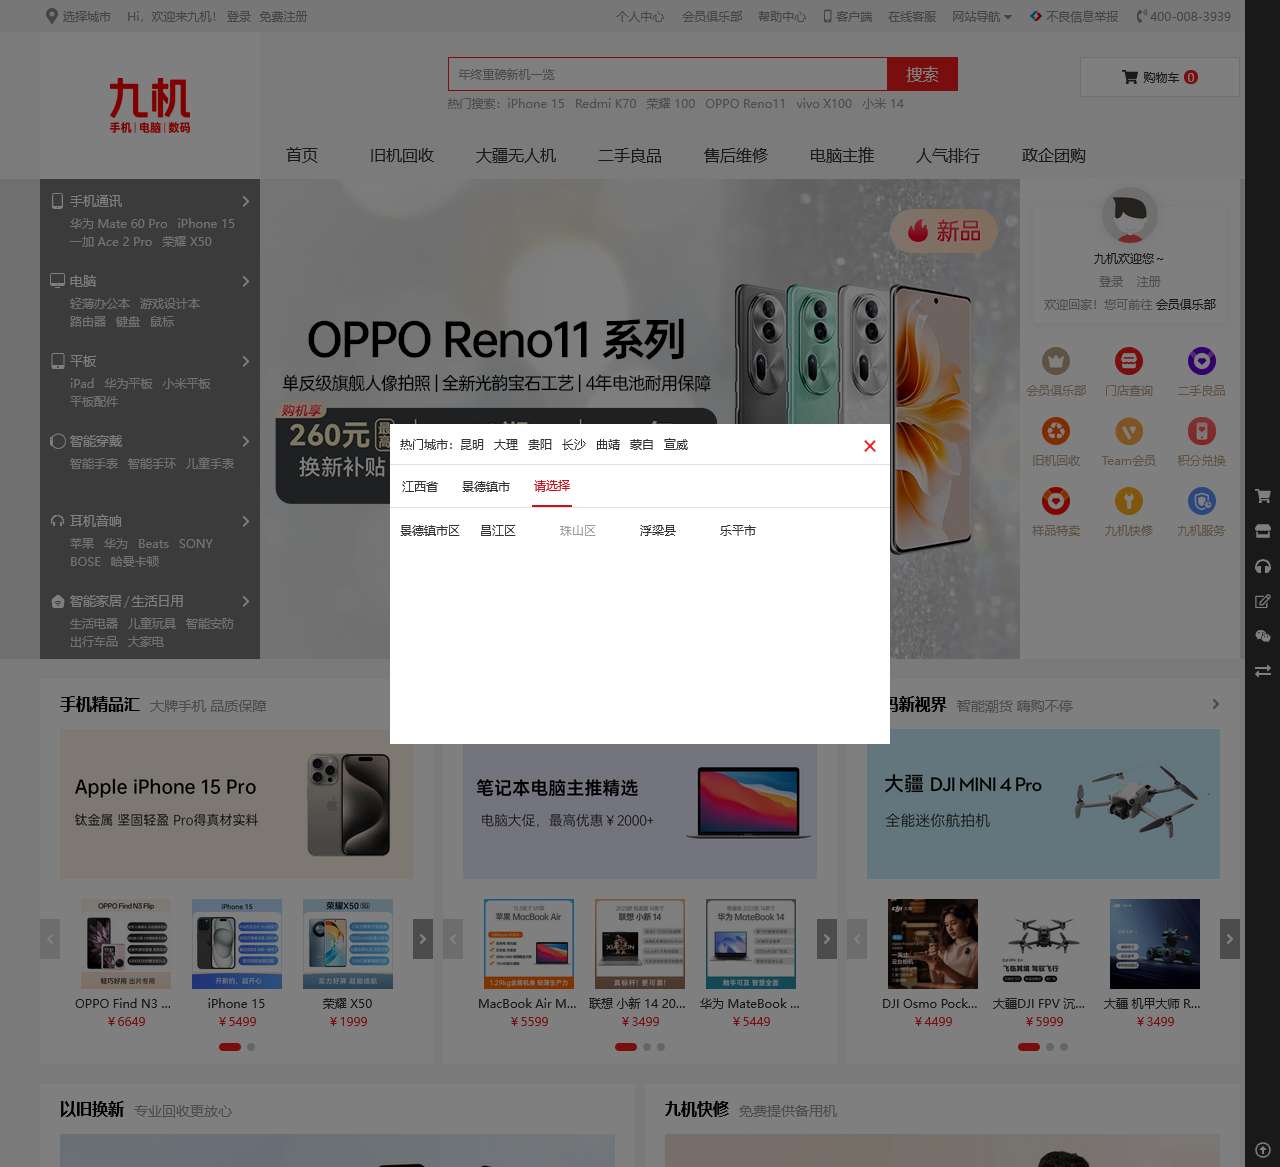
Task: Click the purple 二手良品 icon
Action: (1202, 361)
